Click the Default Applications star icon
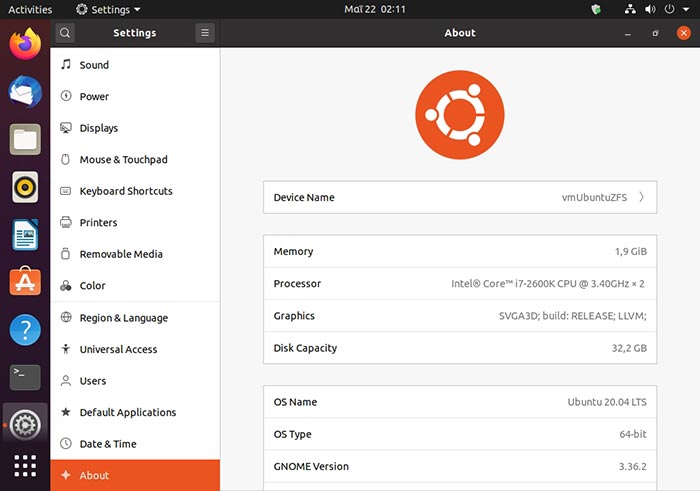Viewport: 700px width, 491px height. 66,412
